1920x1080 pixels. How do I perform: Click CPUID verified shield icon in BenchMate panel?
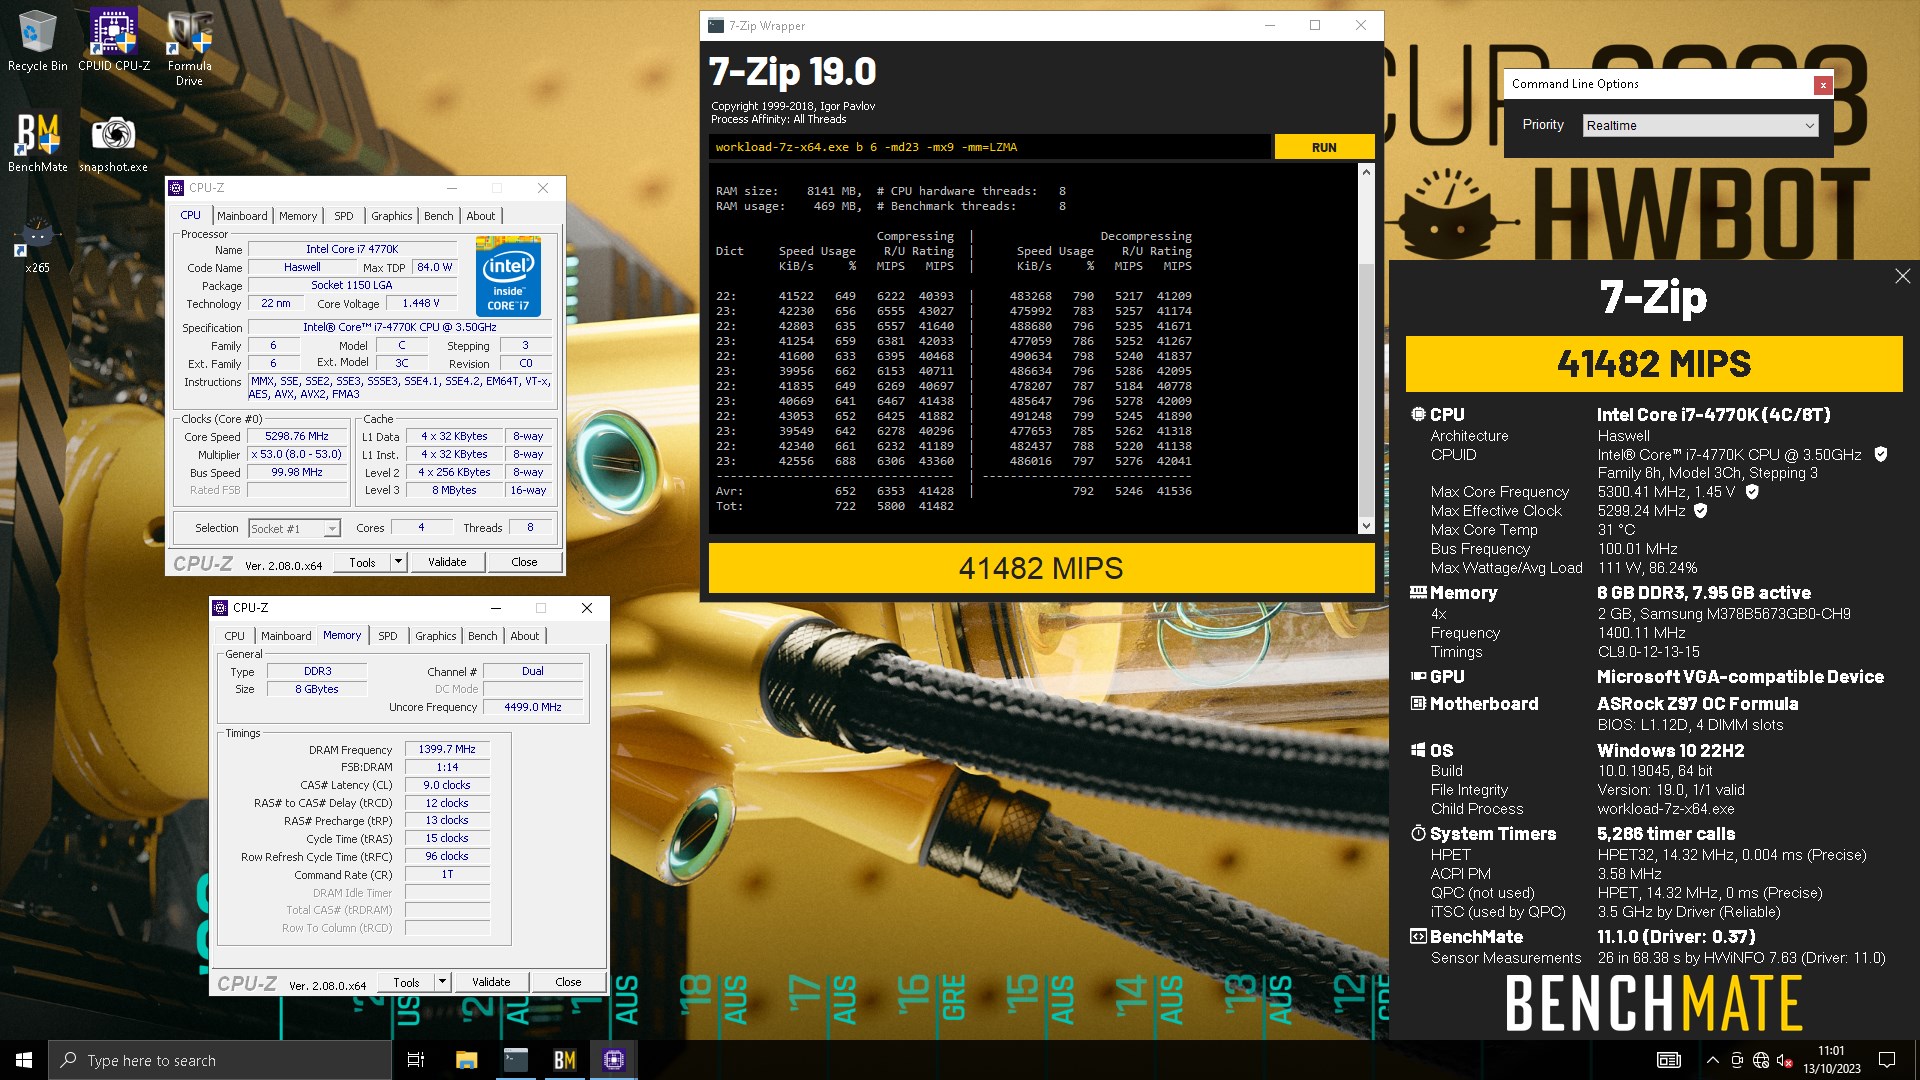[x=1880, y=455]
